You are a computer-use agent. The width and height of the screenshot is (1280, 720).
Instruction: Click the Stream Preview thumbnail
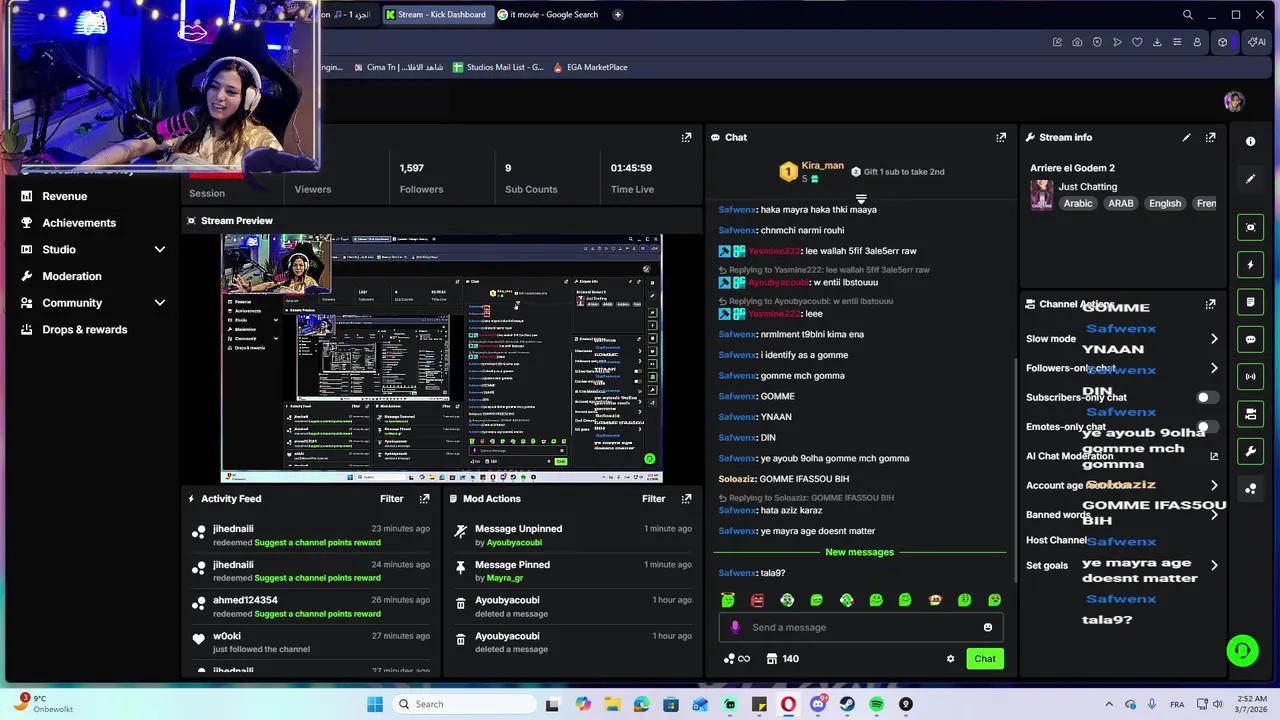point(441,358)
